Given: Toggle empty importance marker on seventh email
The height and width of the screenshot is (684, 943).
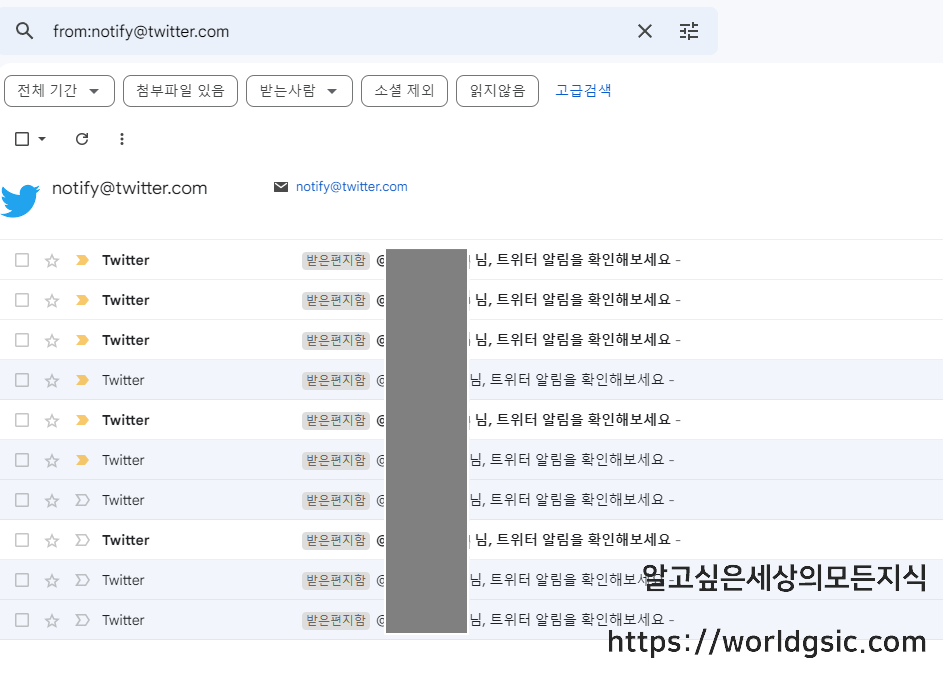Looking at the screenshot, I should click(82, 500).
